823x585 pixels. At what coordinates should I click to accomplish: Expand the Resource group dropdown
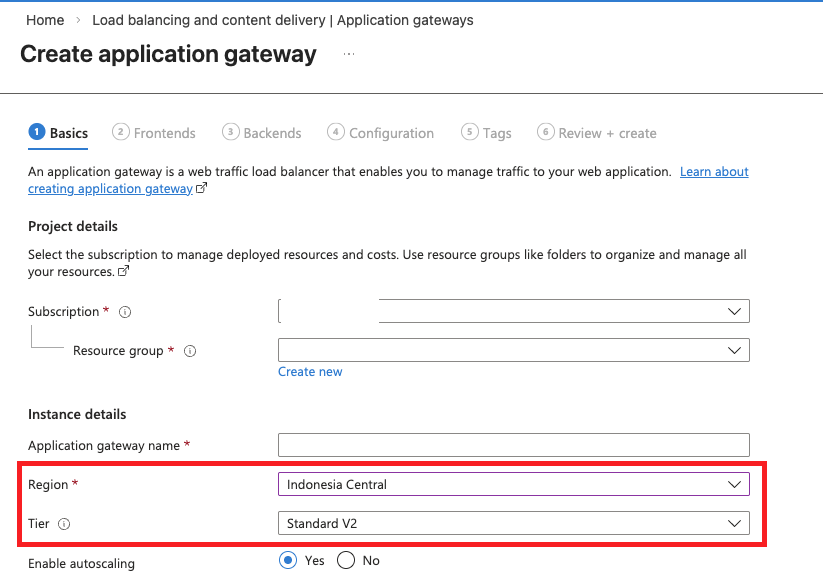tap(513, 350)
